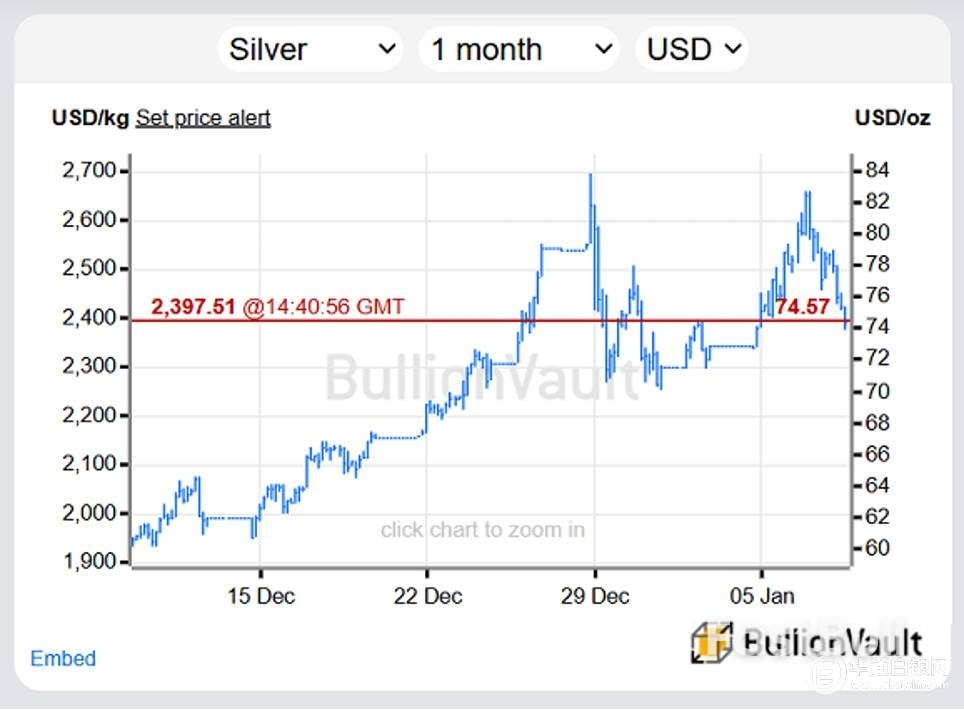Click the 15 Dec date axis label
This screenshot has width=964, height=710.
[261, 596]
